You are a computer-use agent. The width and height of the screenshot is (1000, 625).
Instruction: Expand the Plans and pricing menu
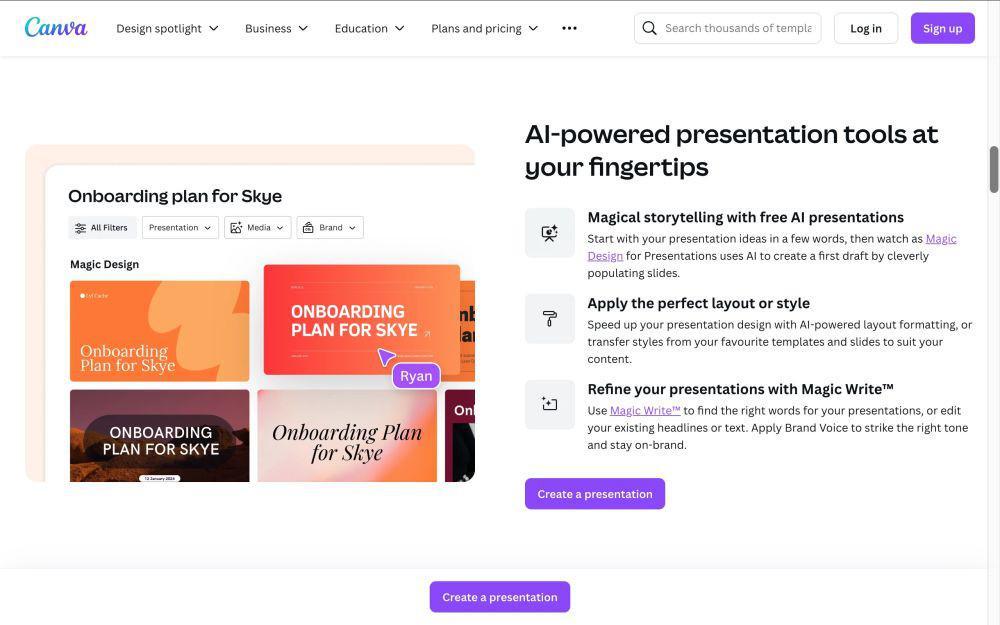[x=485, y=28]
